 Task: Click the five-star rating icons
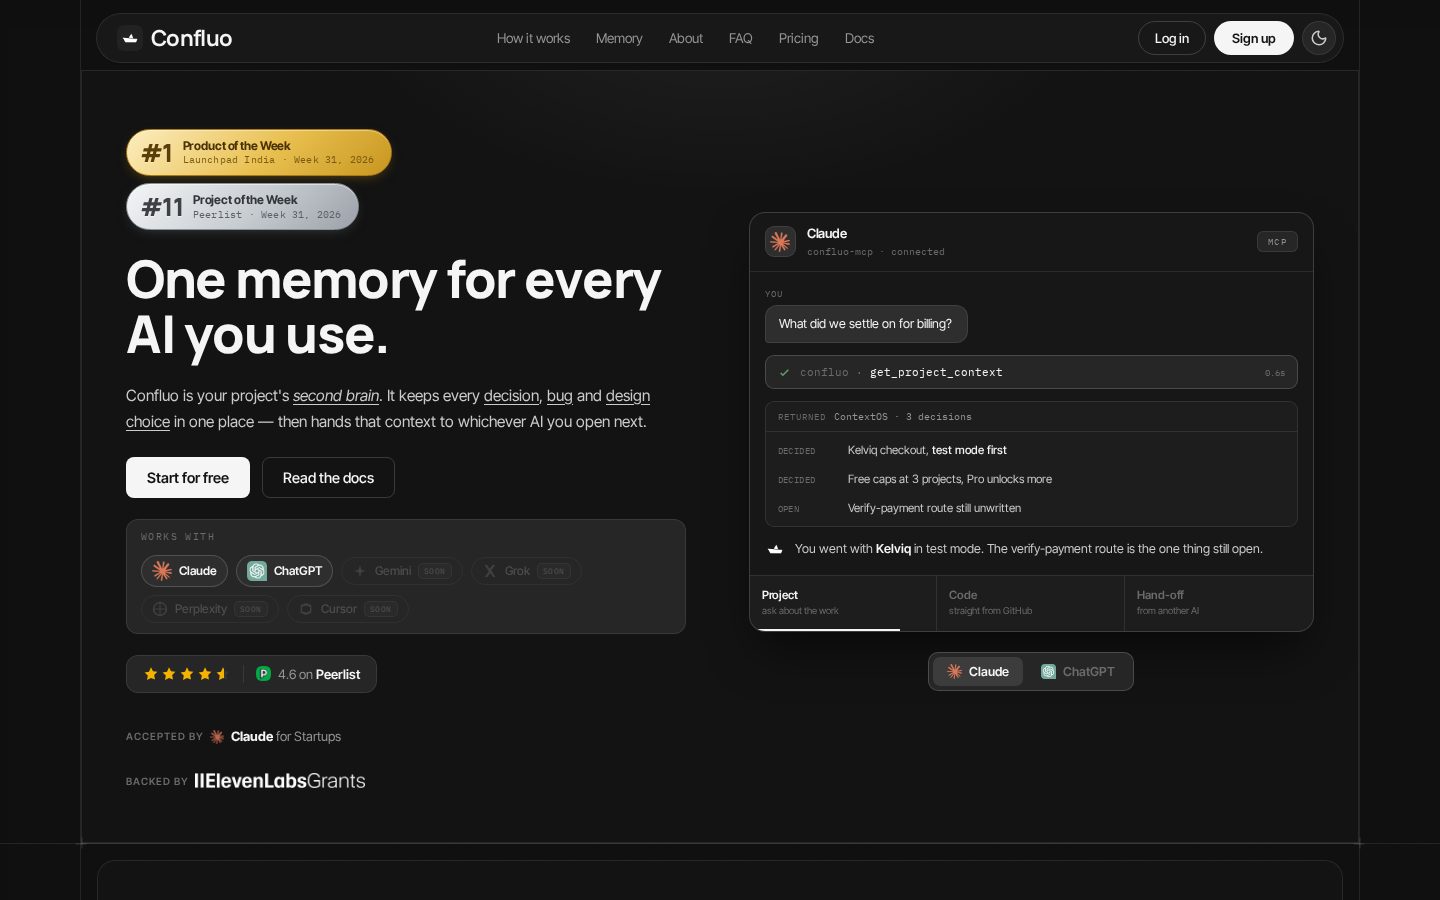pos(187,674)
